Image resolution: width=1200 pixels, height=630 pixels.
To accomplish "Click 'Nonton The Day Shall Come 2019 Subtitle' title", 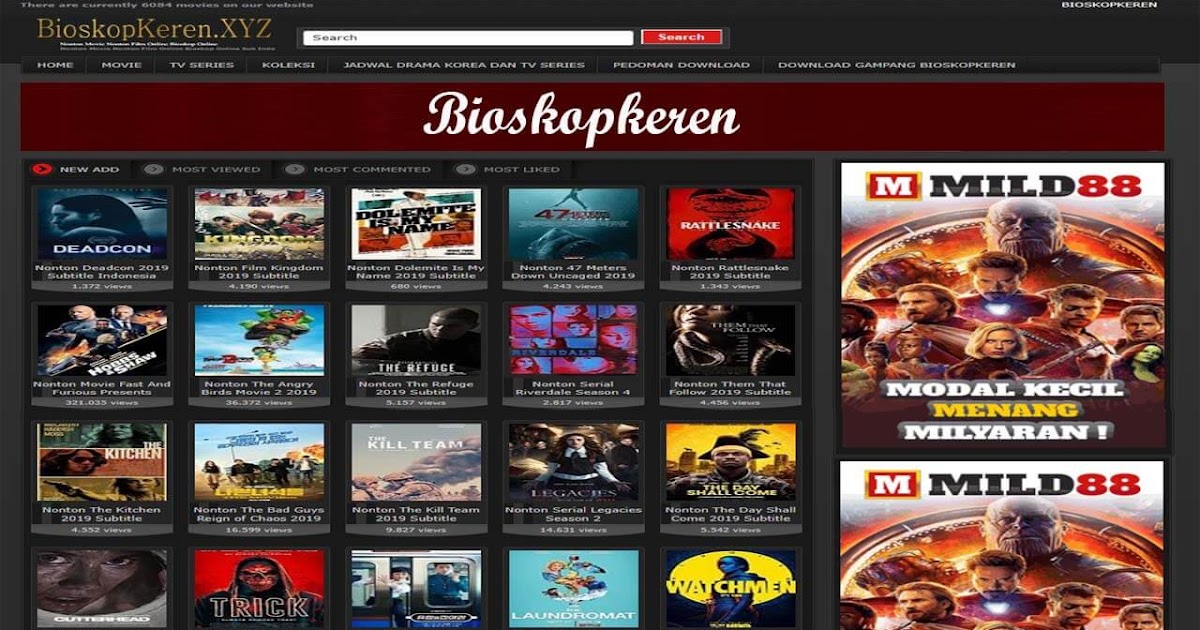I will (x=730, y=514).
